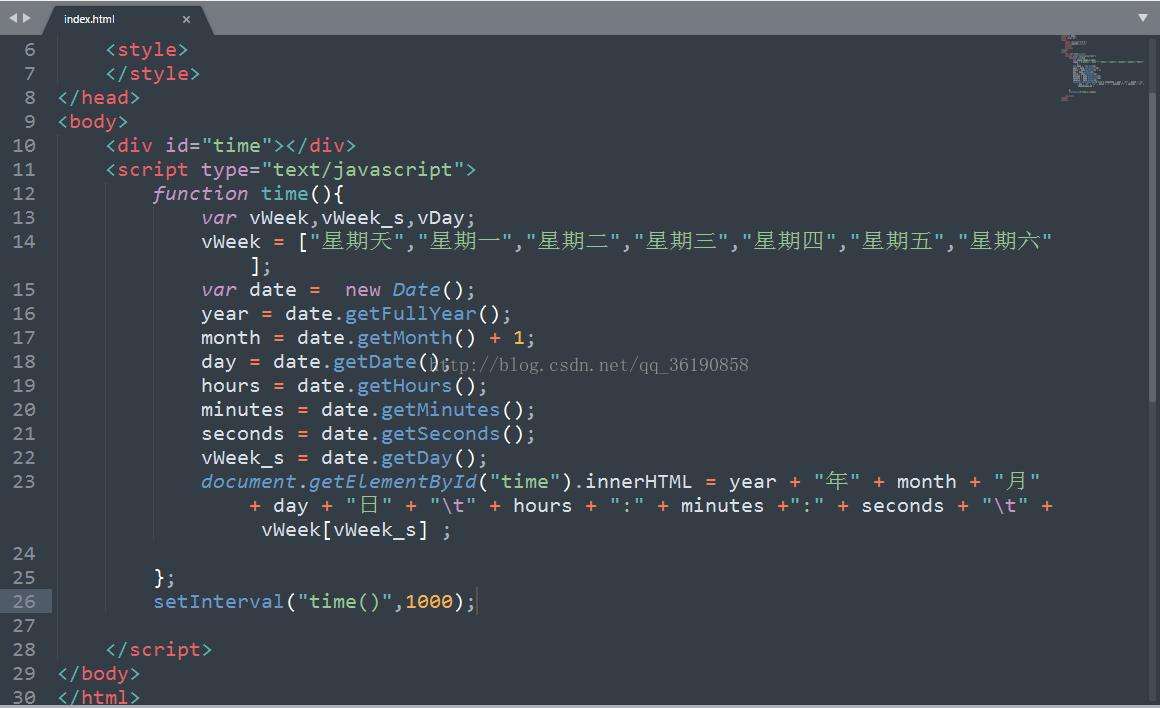This screenshot has width=1160, height=708.
Task: Click the getDate method call
Action: (x=374, y=362)
